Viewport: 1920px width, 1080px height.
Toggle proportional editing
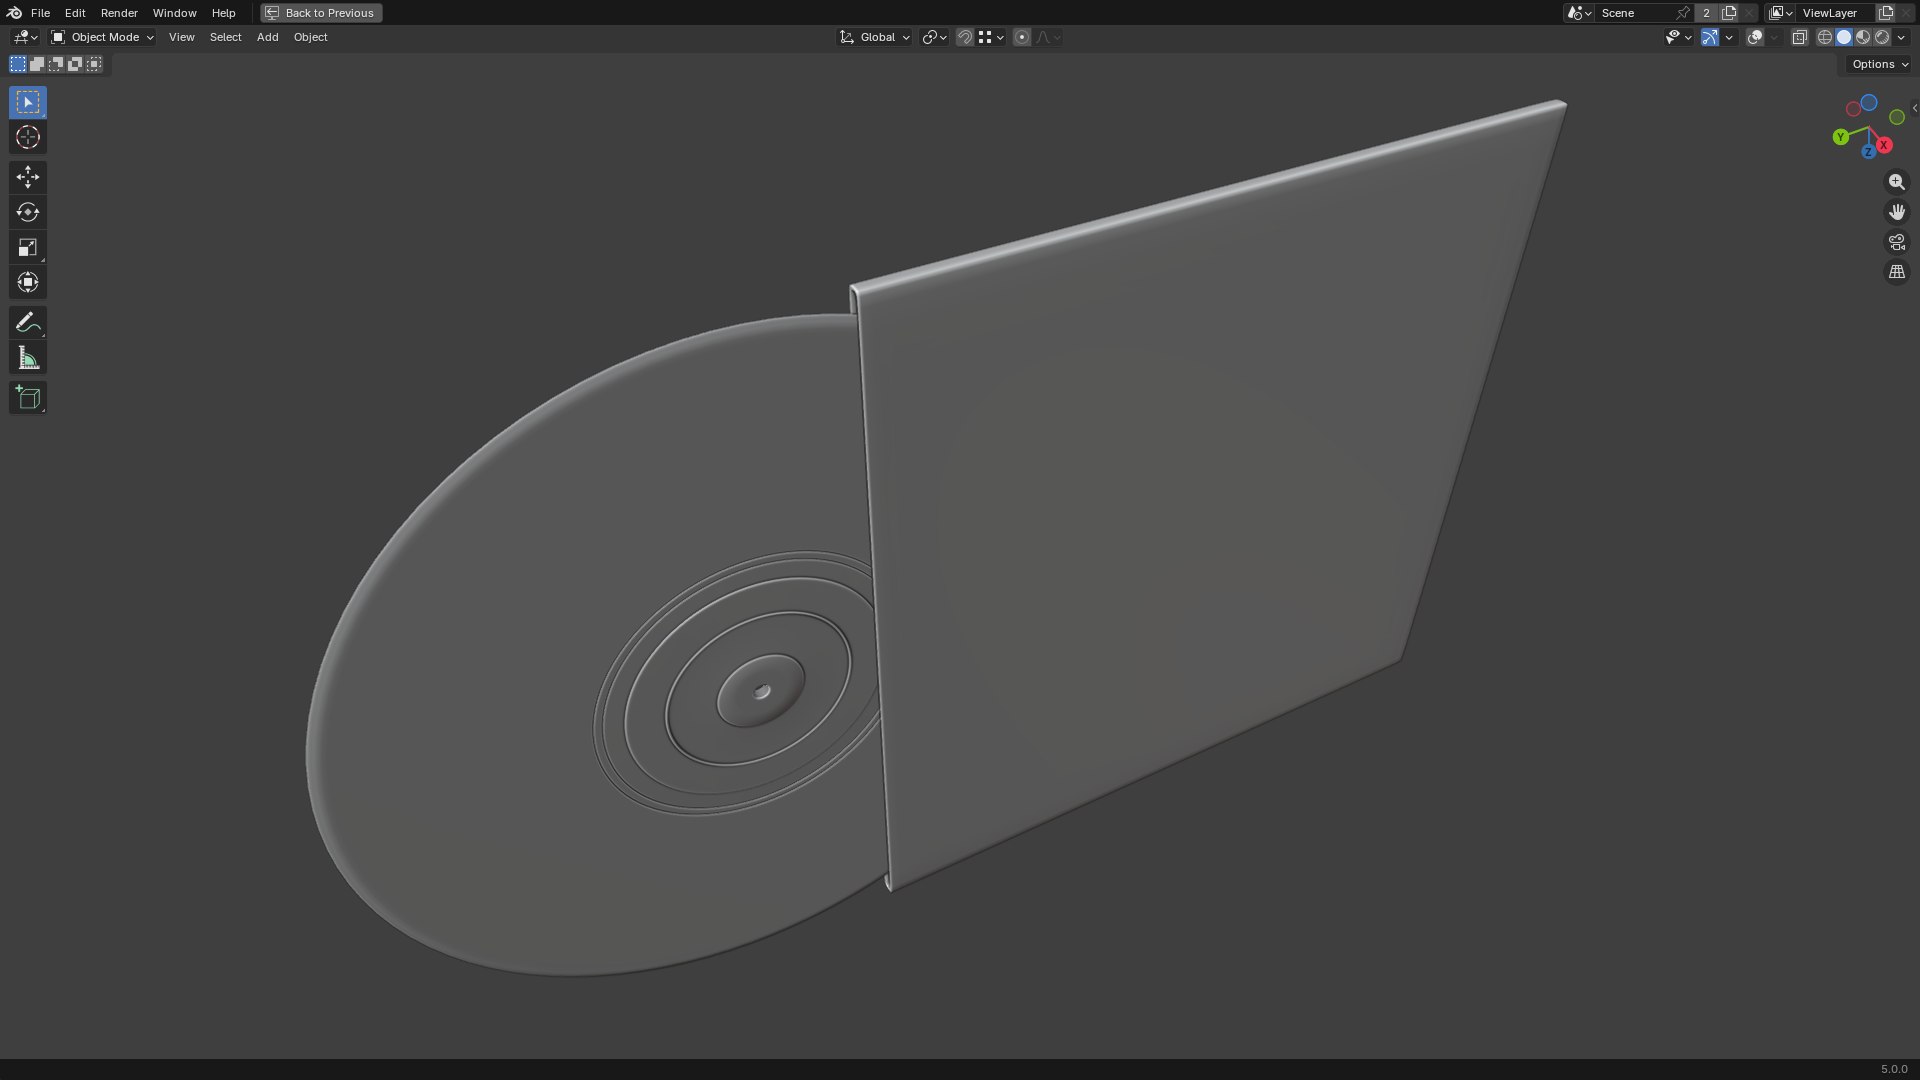tap(1021, 37)
